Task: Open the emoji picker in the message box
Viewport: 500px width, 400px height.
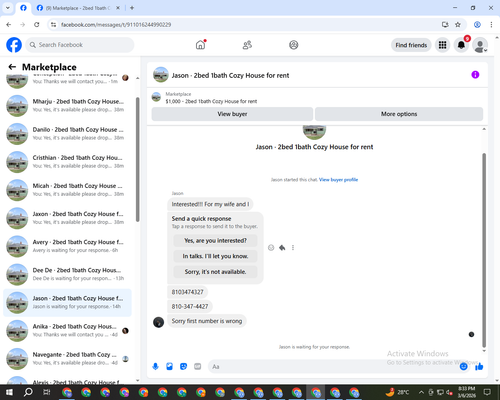Action: click(463, 367)
